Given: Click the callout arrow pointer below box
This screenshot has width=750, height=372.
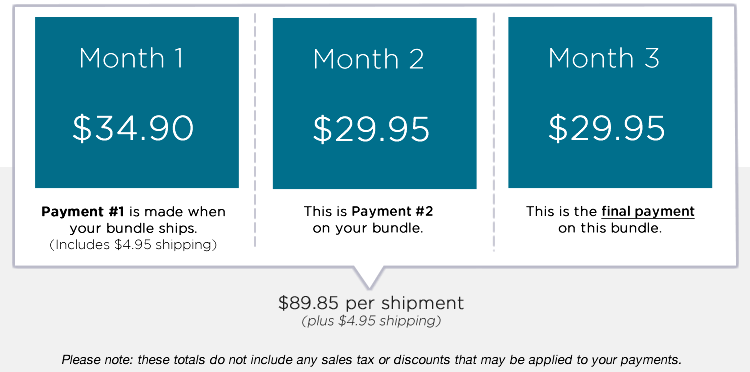Looking at the screenshot, I should (369, 277).
